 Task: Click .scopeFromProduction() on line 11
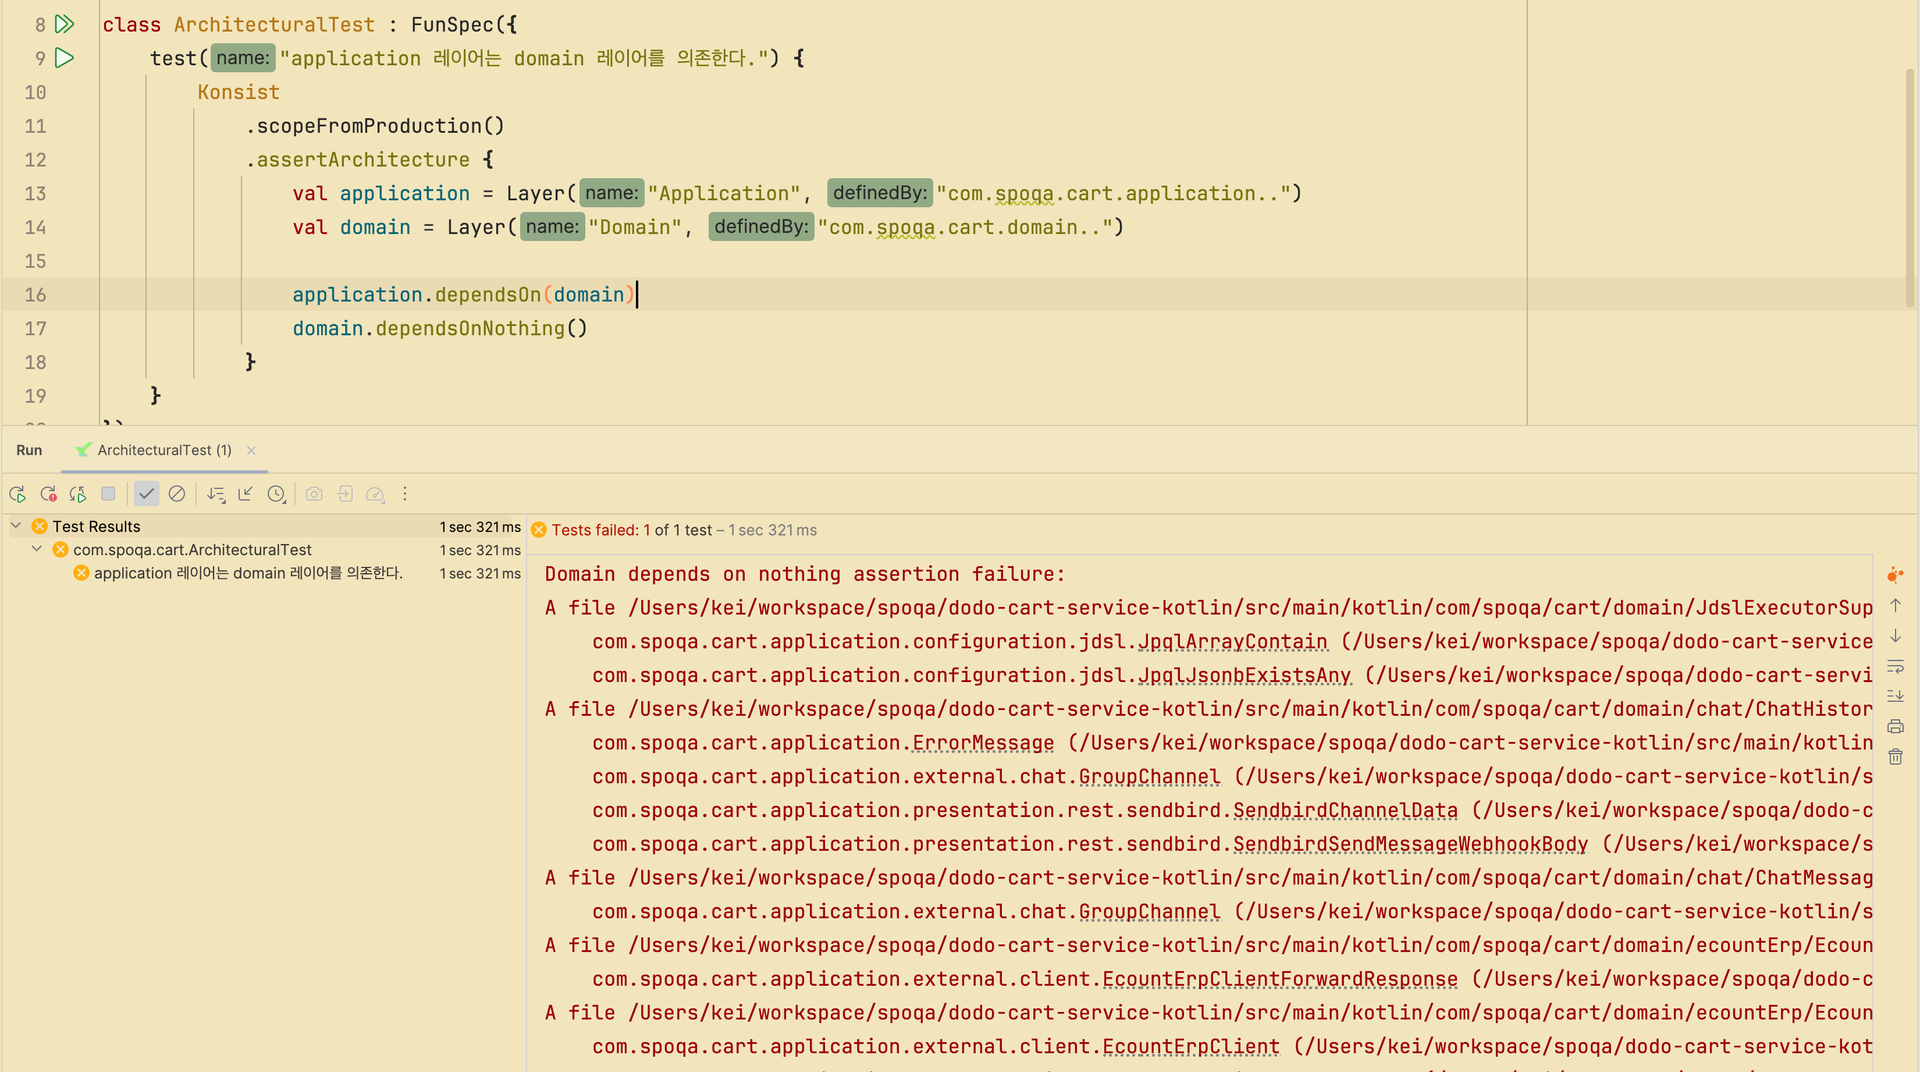pyautogui.click(x=375, y=126)
